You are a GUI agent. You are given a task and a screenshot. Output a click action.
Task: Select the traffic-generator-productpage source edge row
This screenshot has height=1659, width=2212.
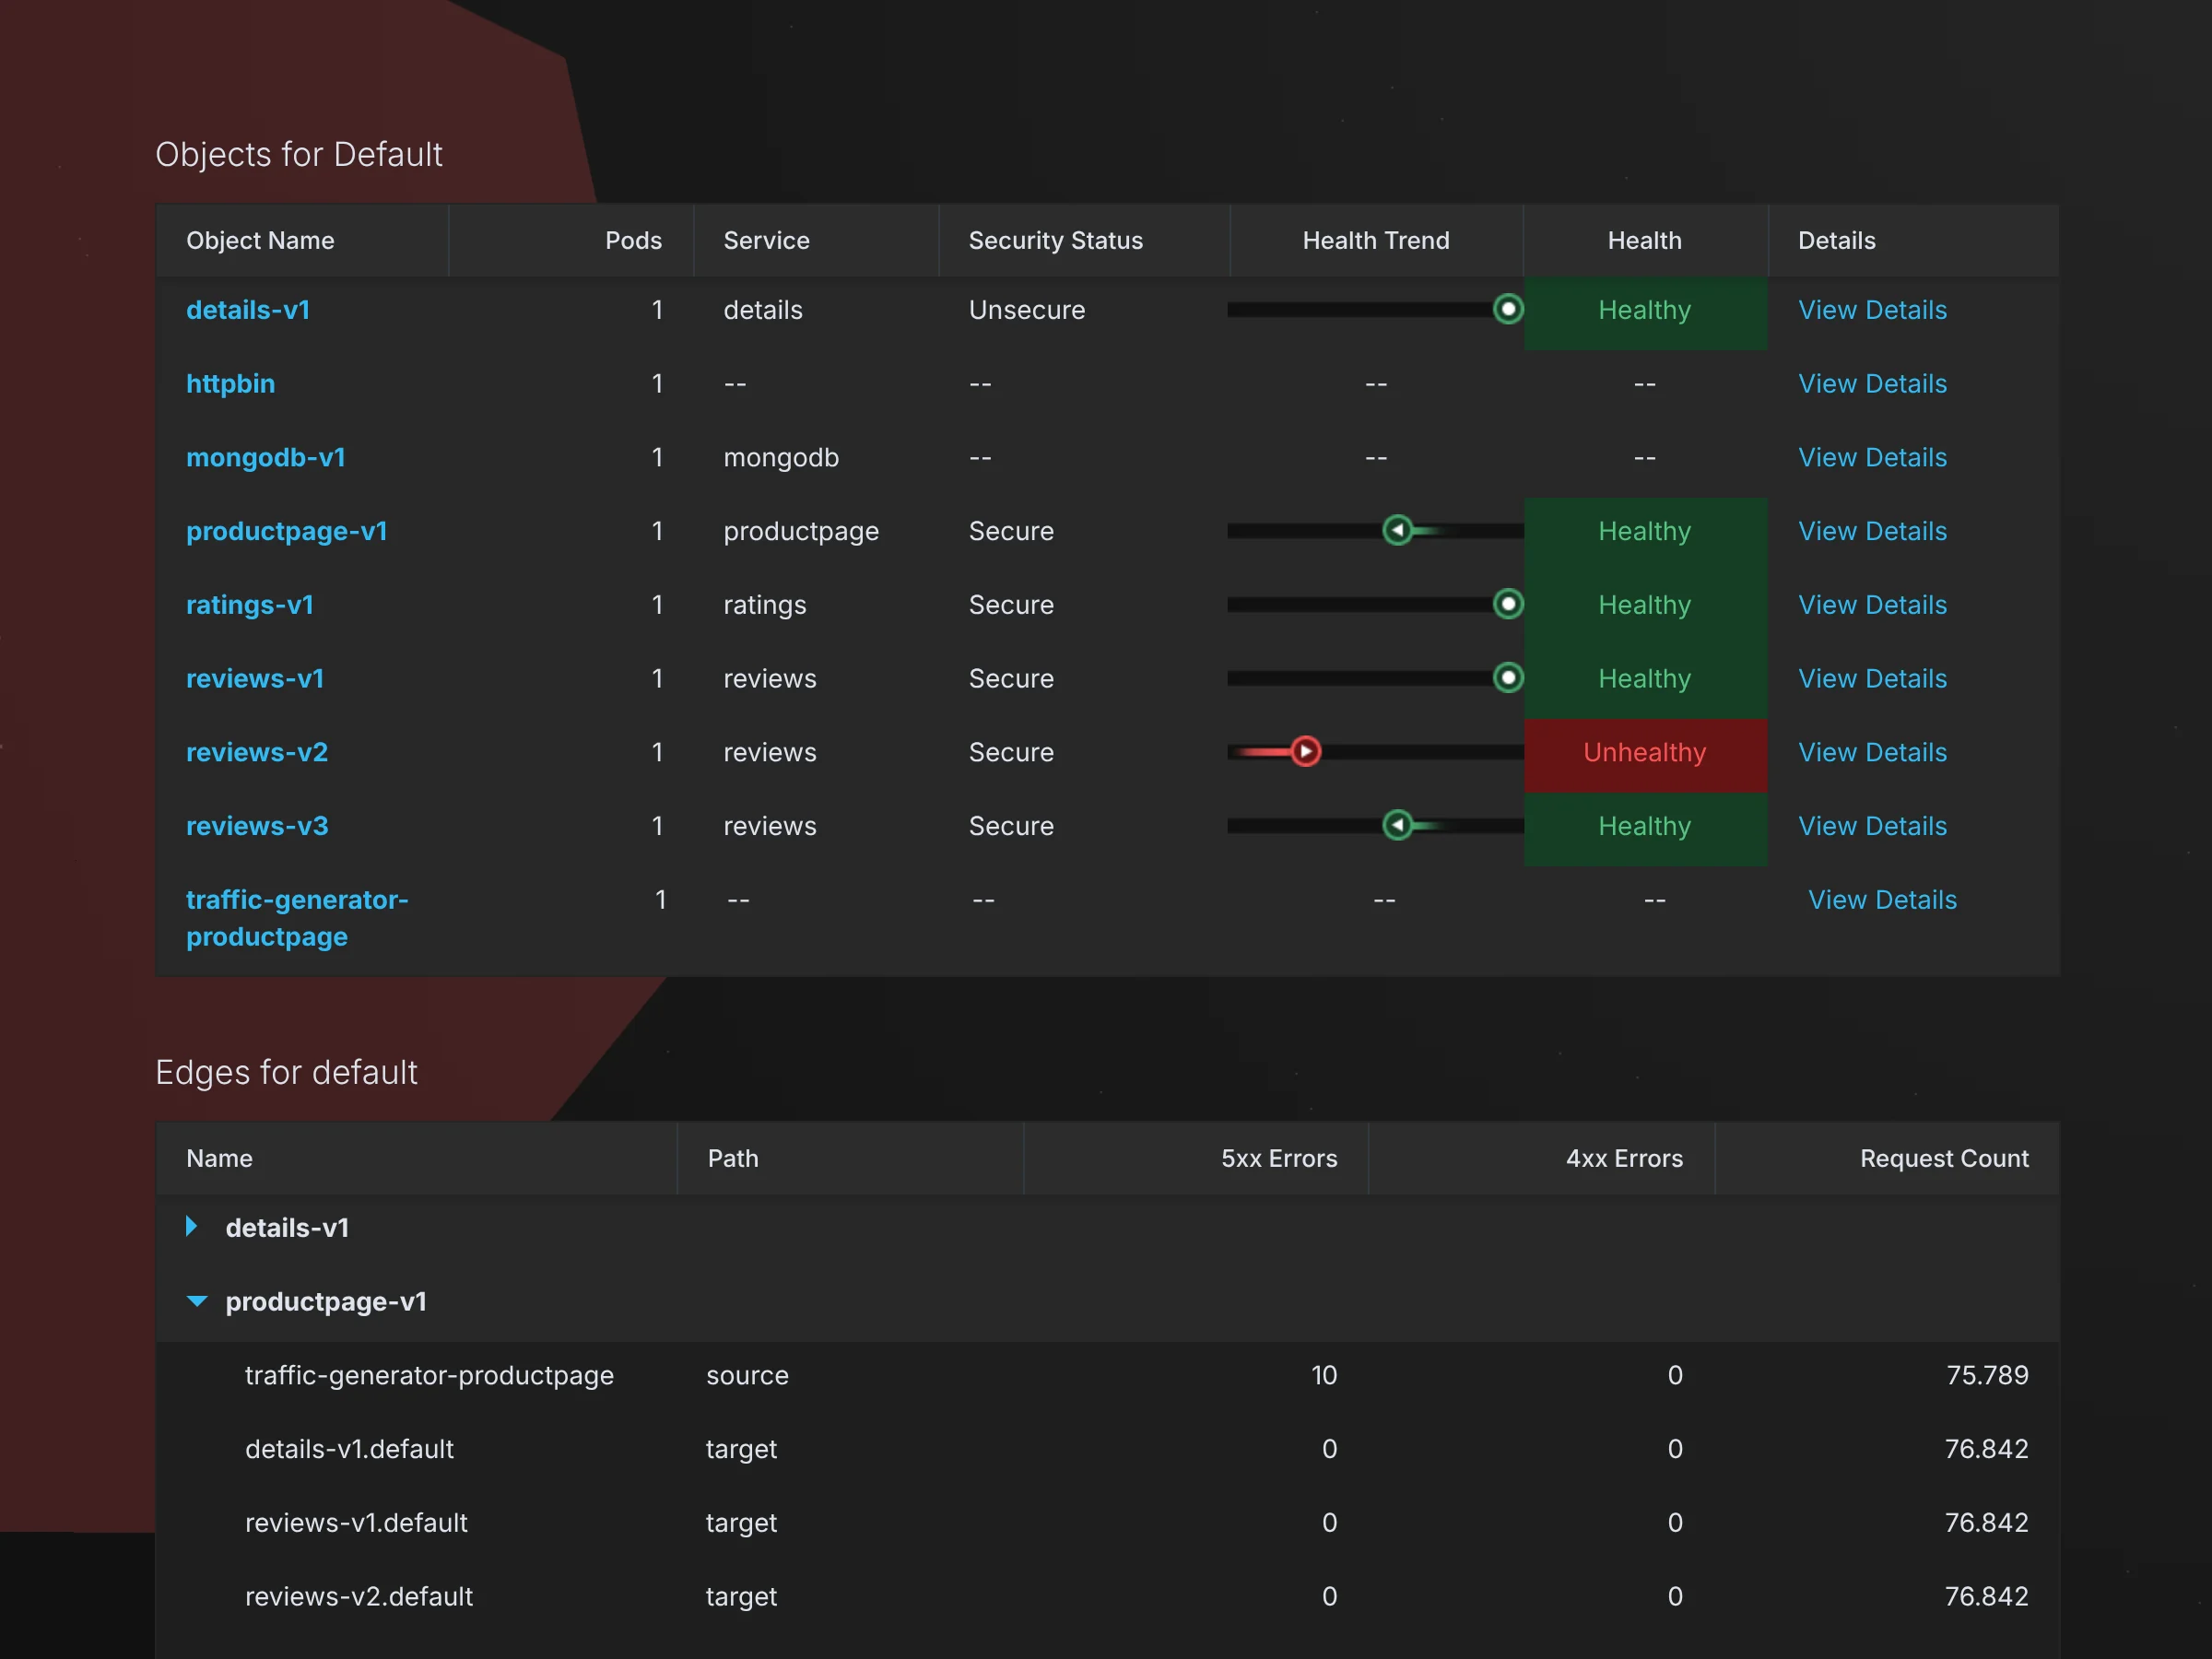(x=1107, y=1376)
